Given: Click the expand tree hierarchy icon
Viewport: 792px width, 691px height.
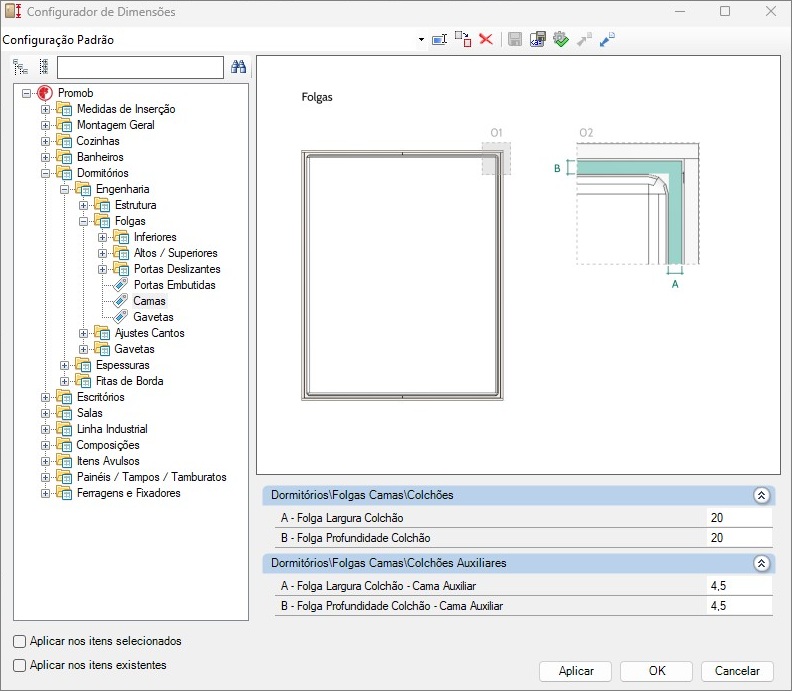Looking at the screenshot, I should pyautogui.click(x=21, y=67).
